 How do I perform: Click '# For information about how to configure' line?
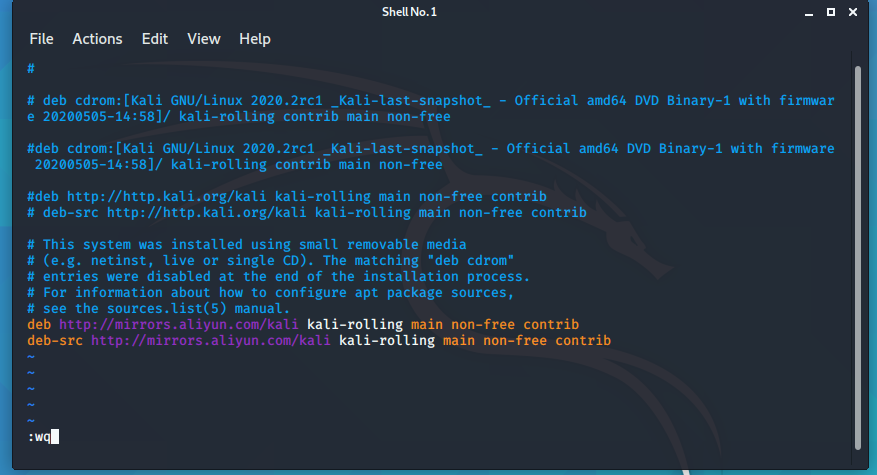click(x=271, y=293)
